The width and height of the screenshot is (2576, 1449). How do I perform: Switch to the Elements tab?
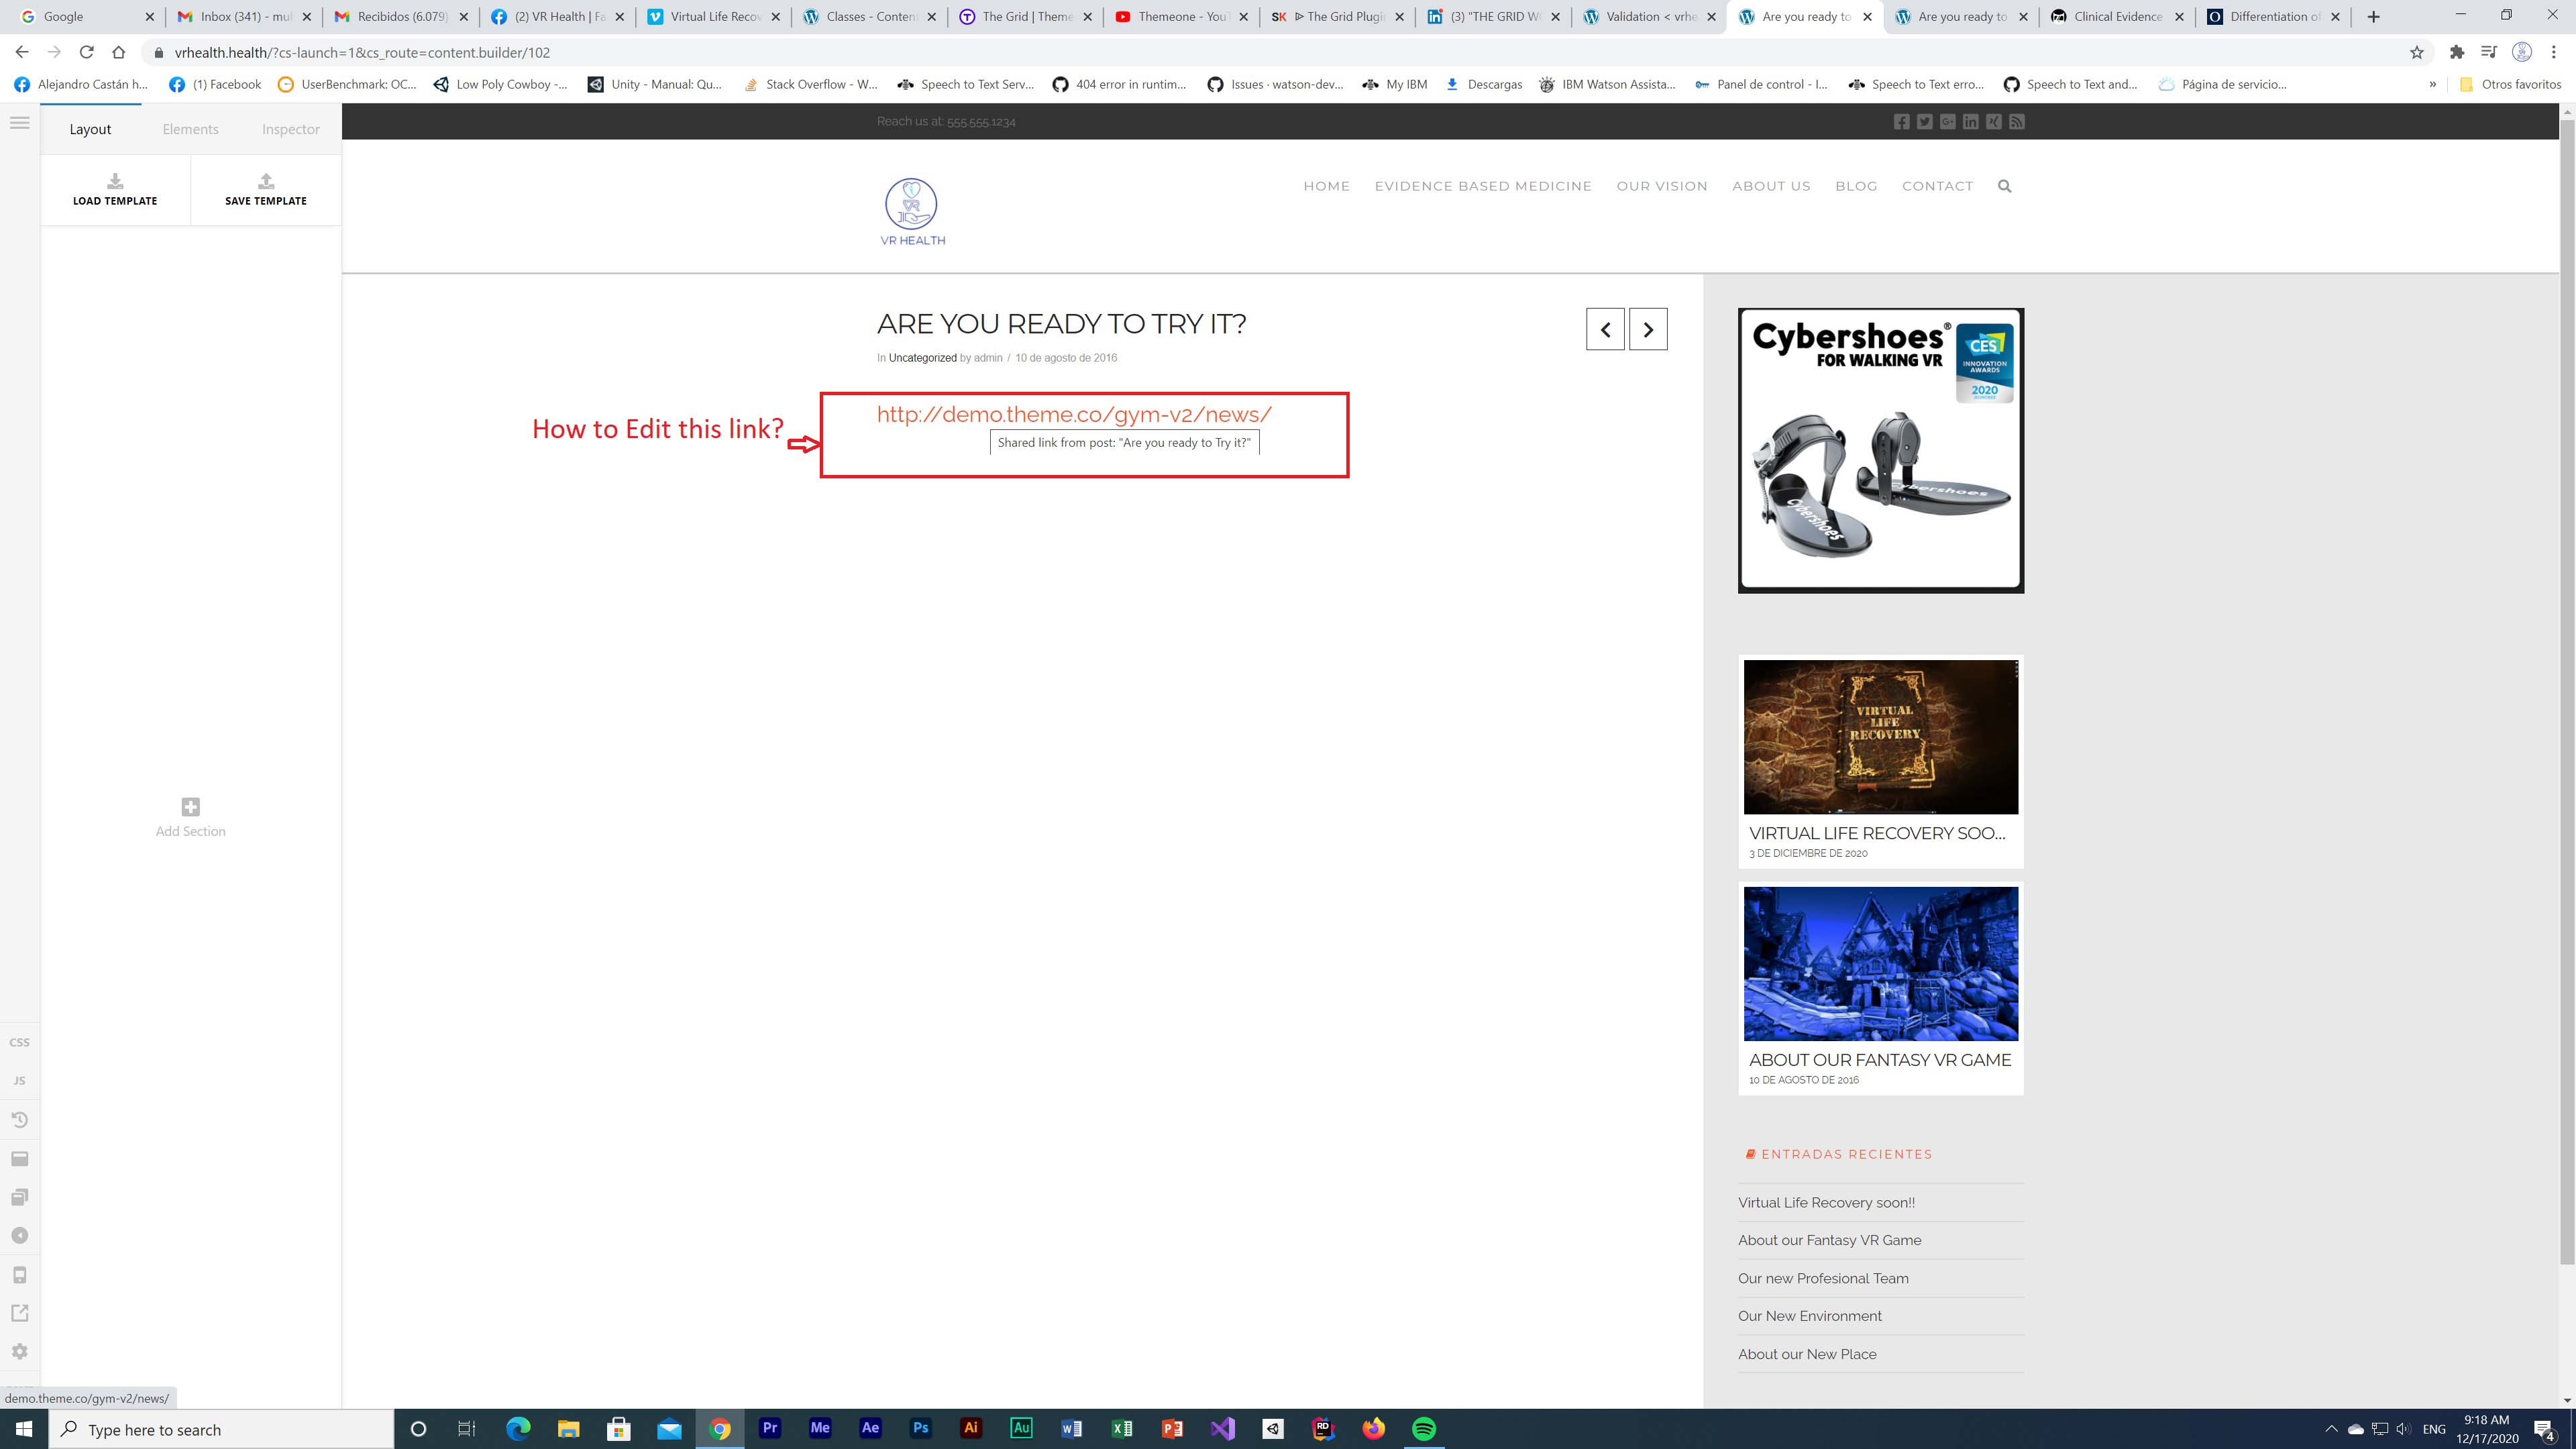click(x=190, y=129)
